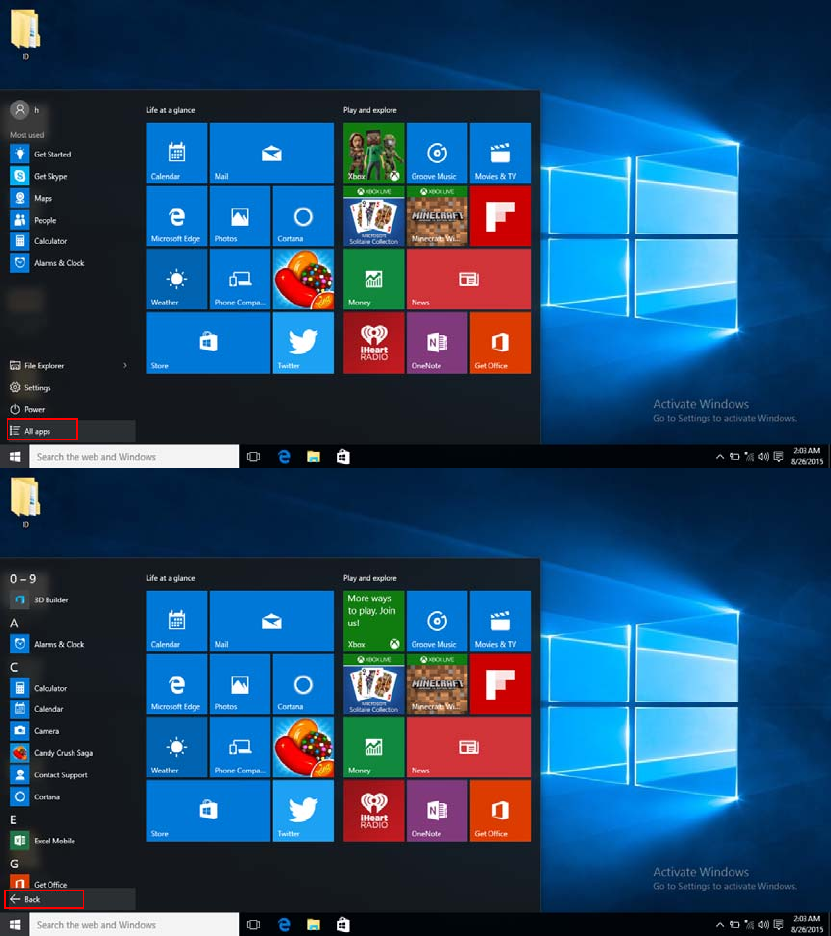
Task: Open the Twitter tile in top screenshot
Action: click(303, 343)
